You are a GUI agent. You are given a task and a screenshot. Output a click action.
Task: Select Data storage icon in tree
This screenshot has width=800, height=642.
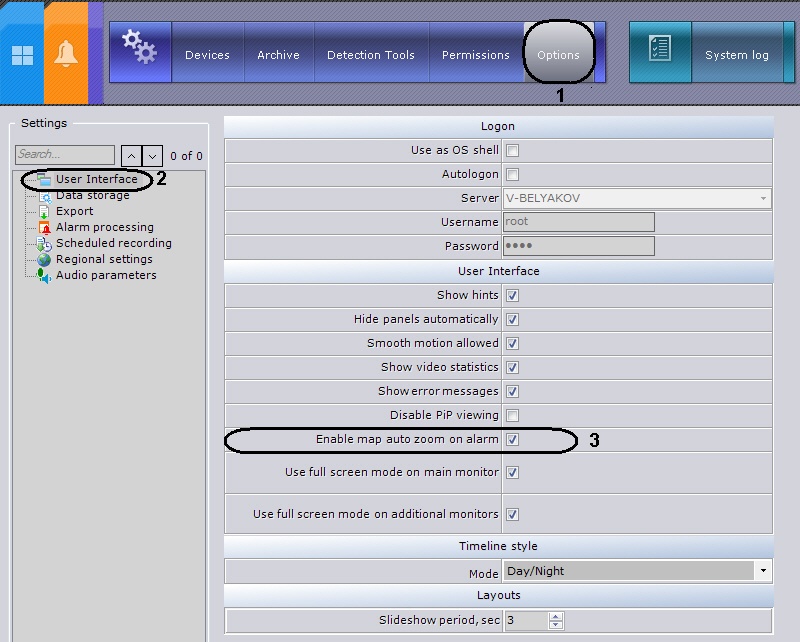point(45,196)
